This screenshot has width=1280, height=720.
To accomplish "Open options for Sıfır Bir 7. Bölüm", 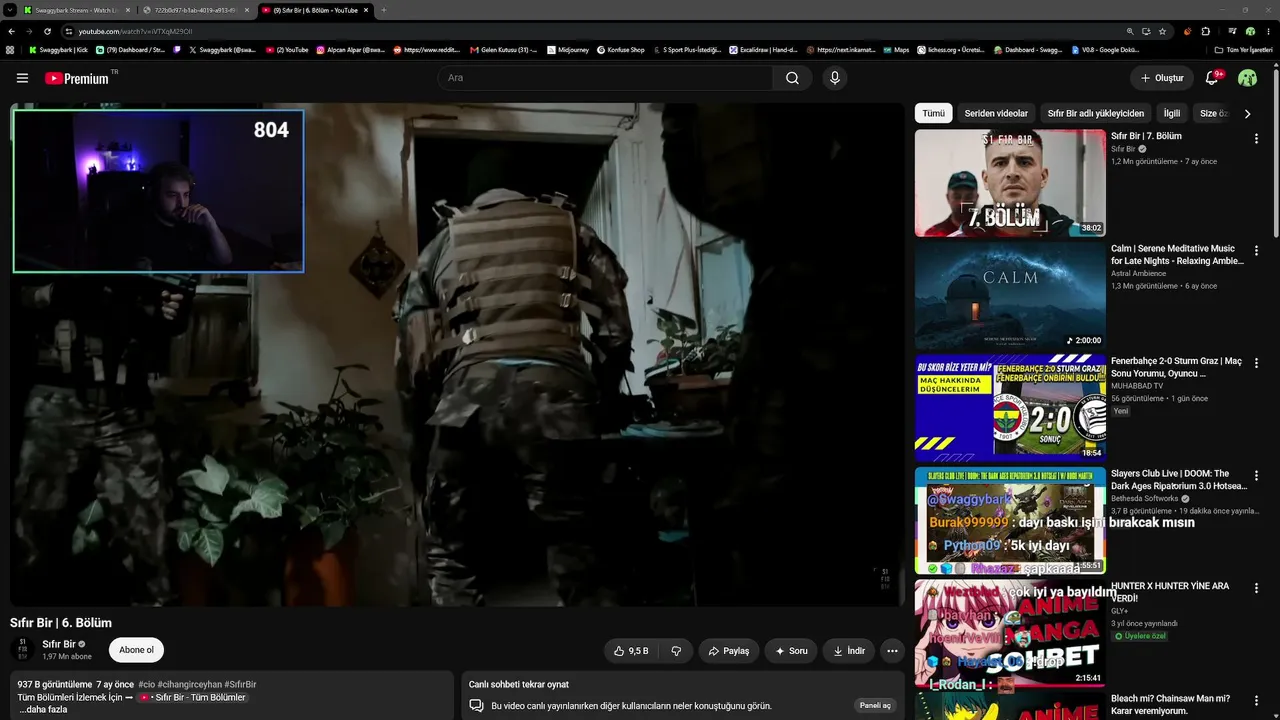I will [1256, 138].
